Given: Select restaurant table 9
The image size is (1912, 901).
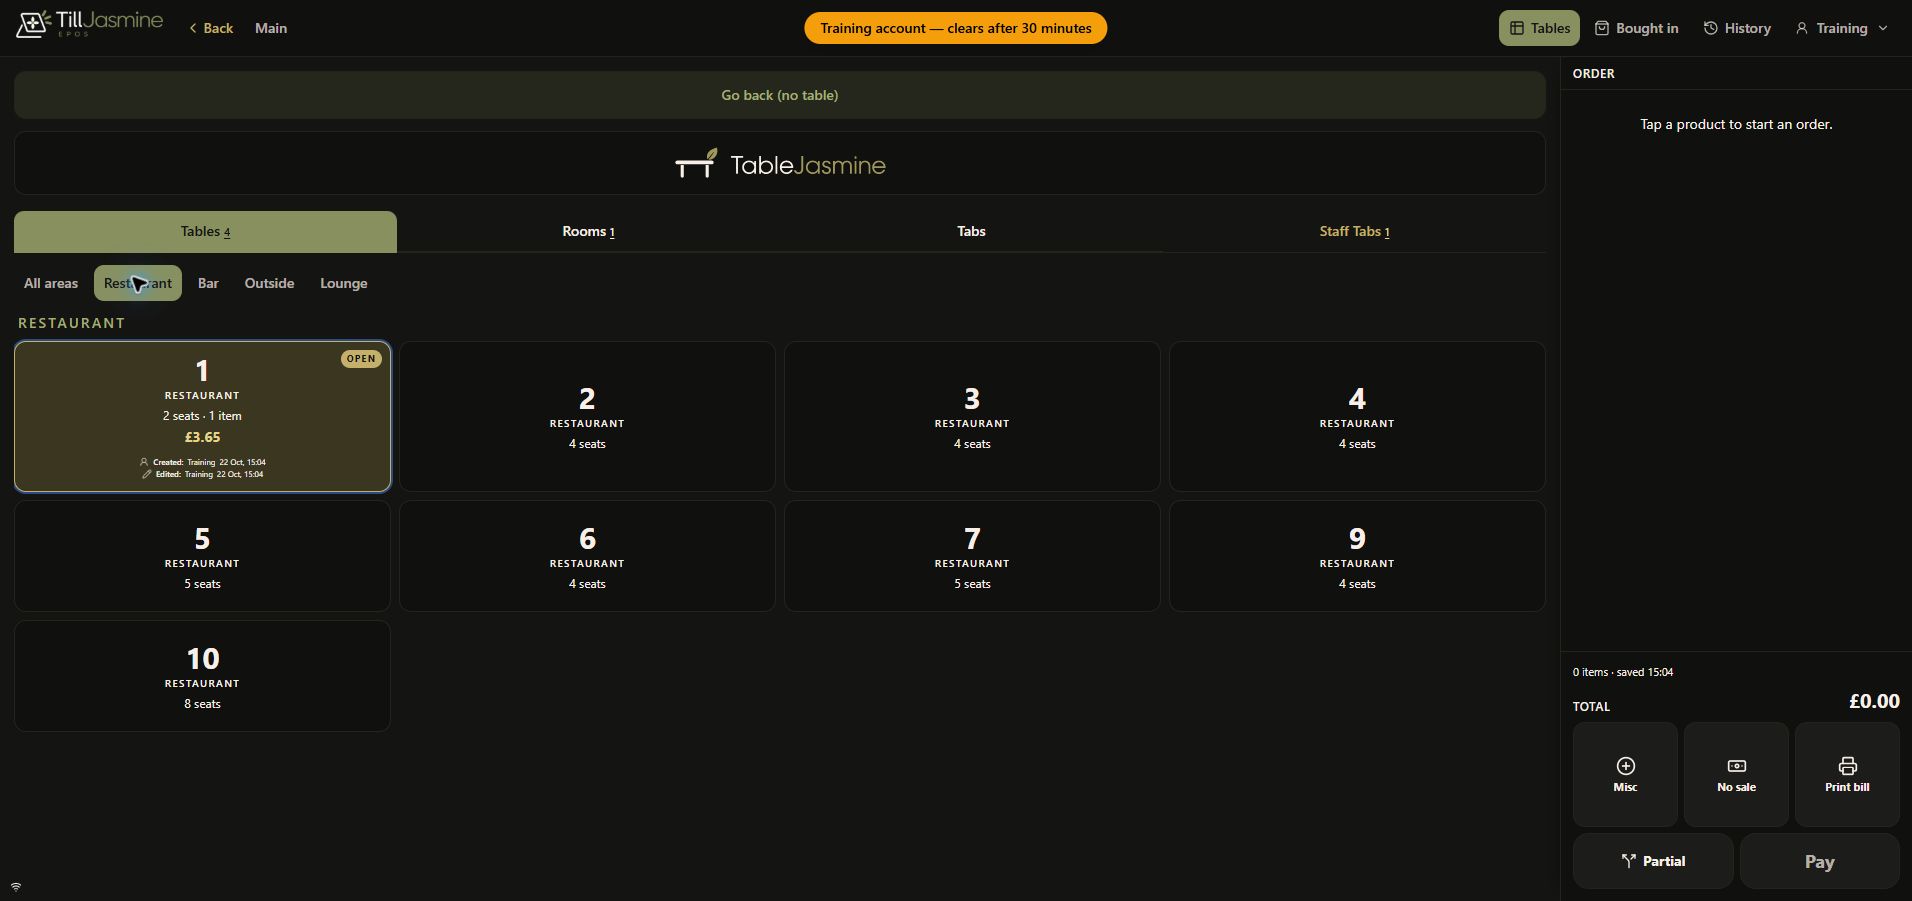Looking at the screenshot, I should (1357, 556).
